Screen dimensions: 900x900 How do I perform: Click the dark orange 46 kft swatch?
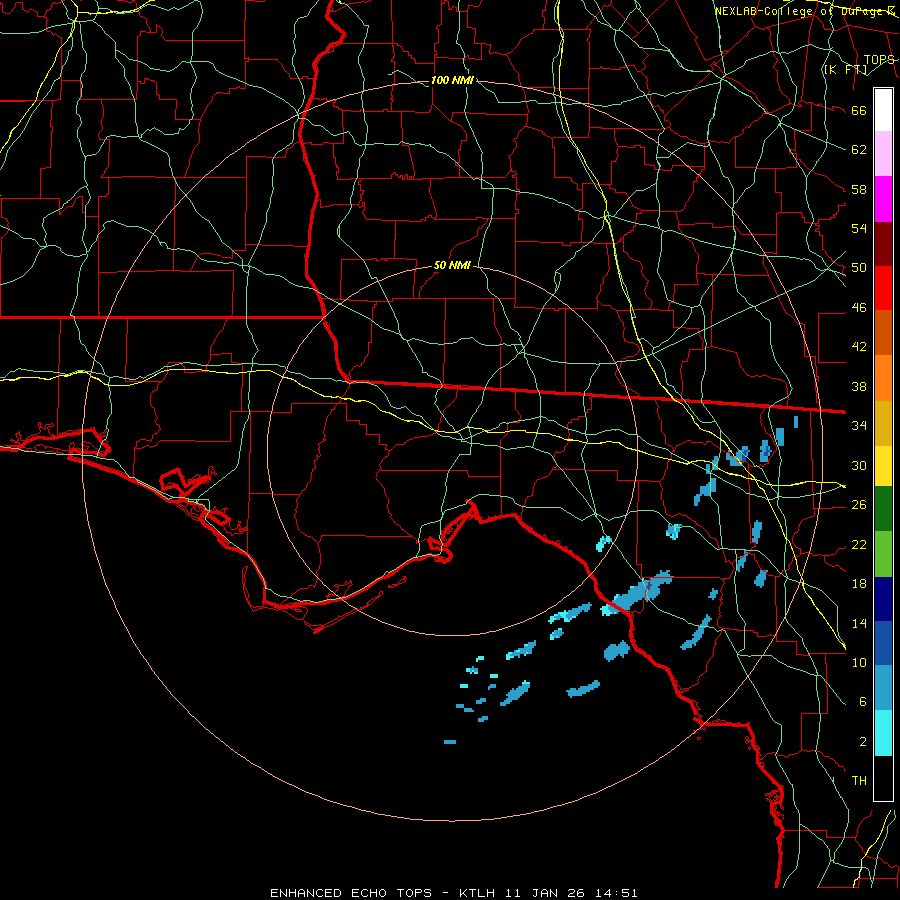pos(883,332)
